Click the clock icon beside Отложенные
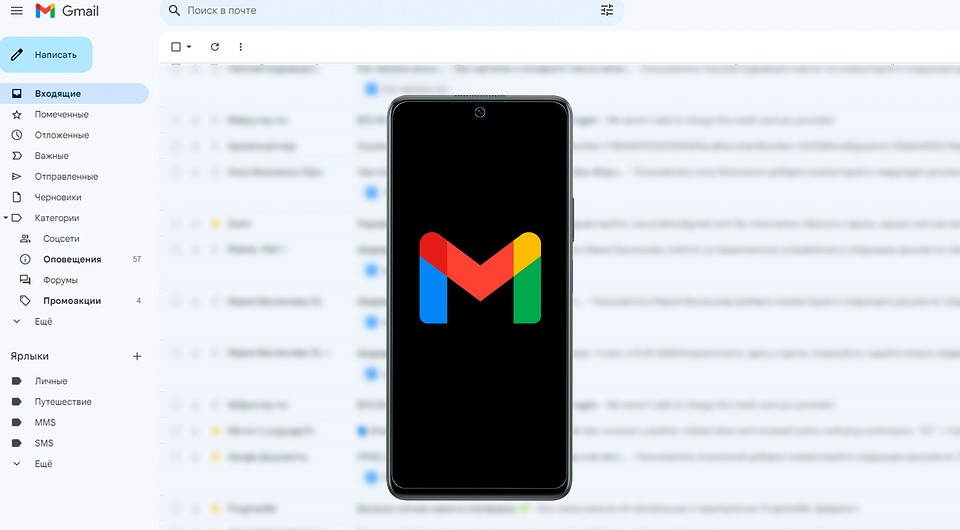The height and width of the screenshot is (530, 960). coord(17,135)
